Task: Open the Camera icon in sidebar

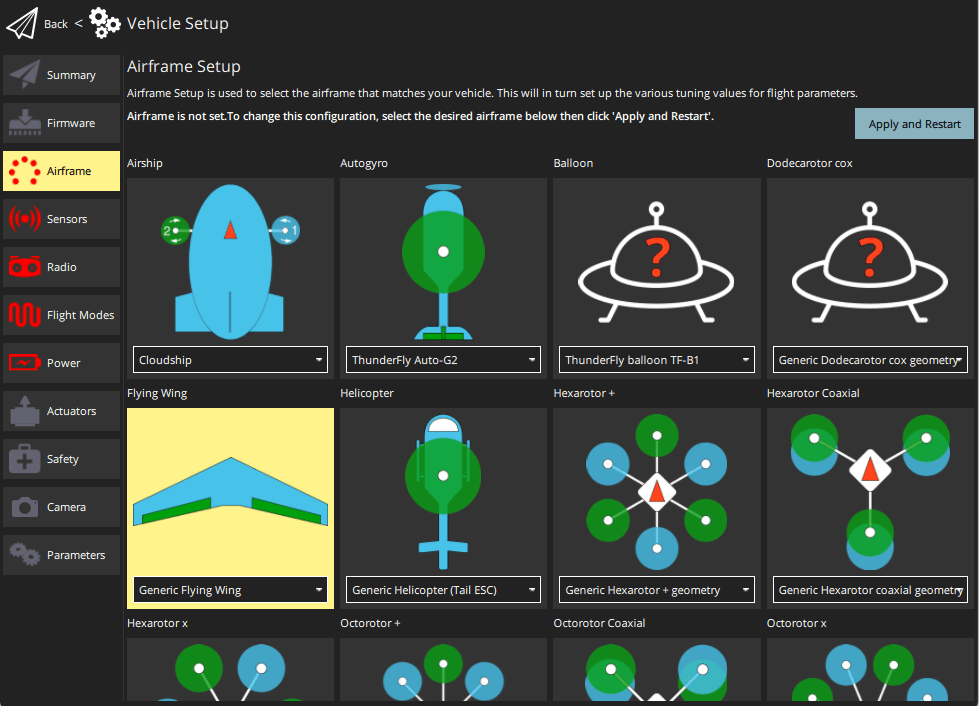Action: (x=25, y=507)
